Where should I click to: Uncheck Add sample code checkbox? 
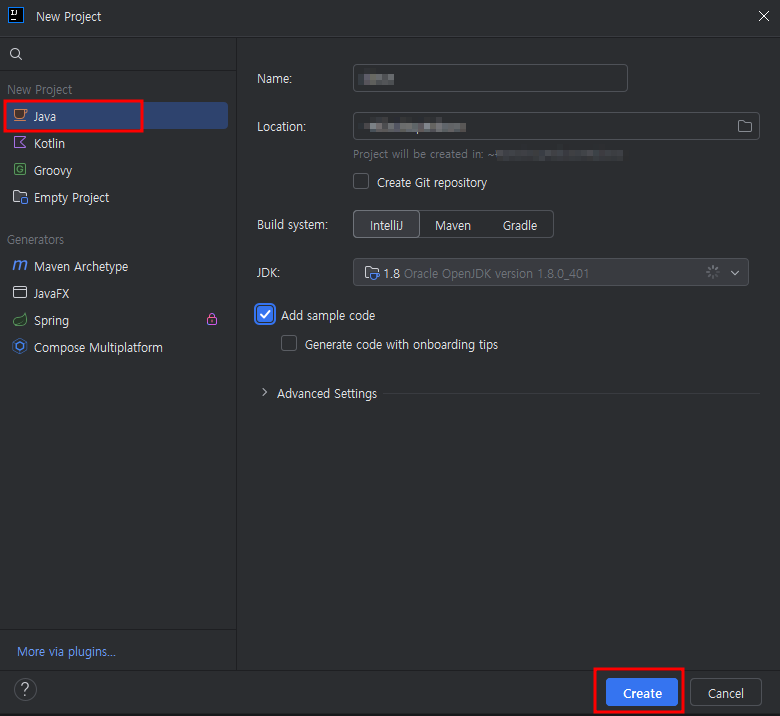265,314
